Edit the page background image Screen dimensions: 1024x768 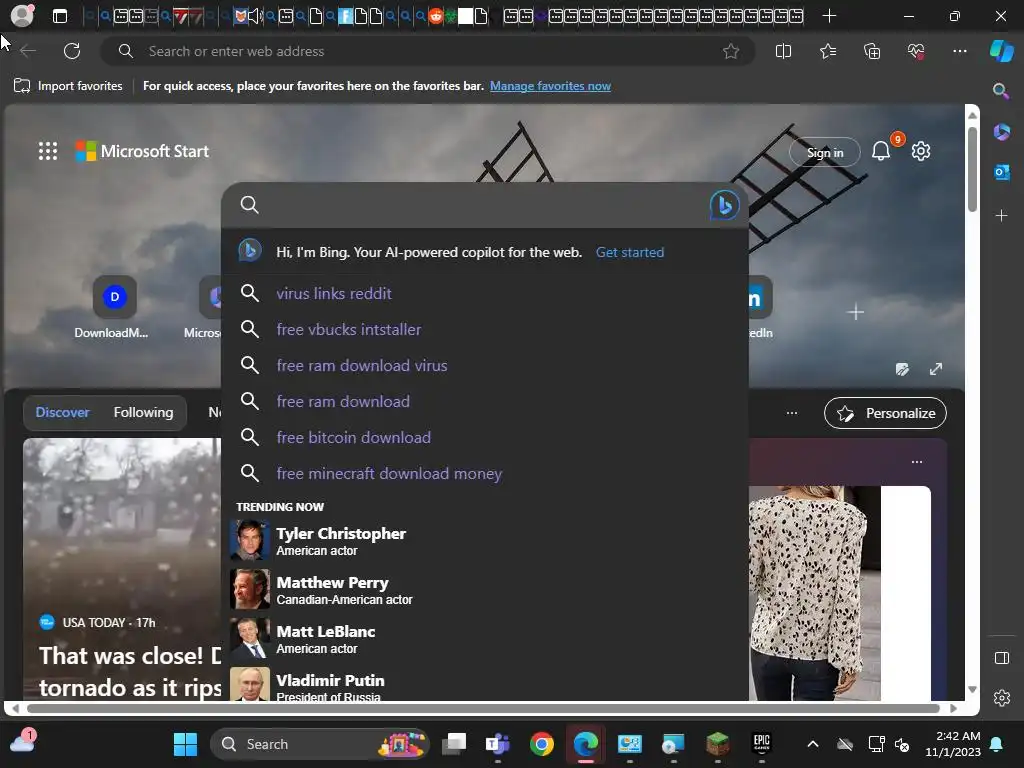tap(902, 369)
